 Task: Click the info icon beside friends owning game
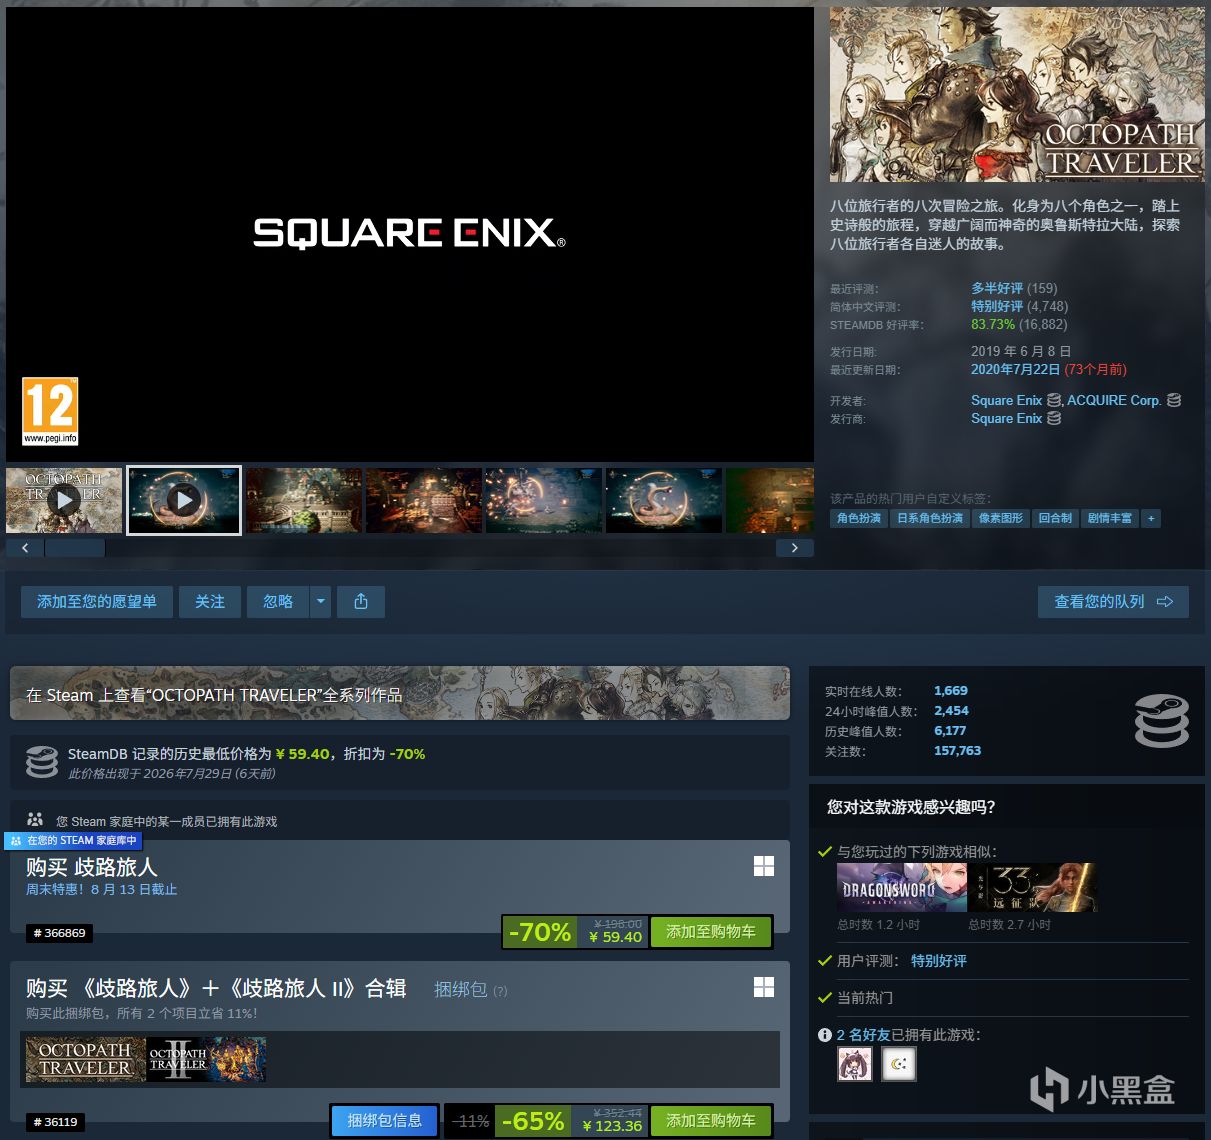825,1035
